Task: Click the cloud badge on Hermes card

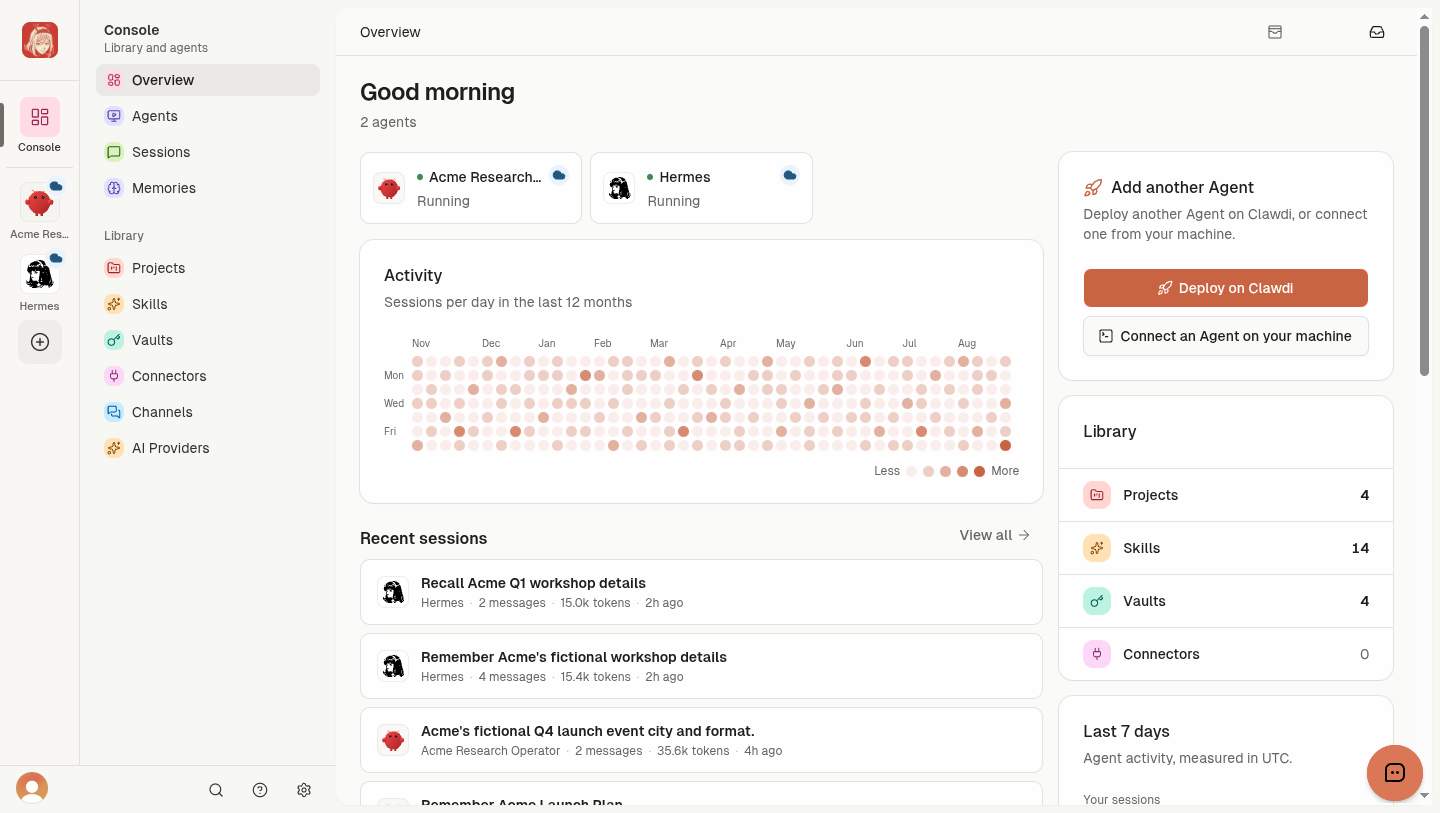Action: tap(790, 175)
